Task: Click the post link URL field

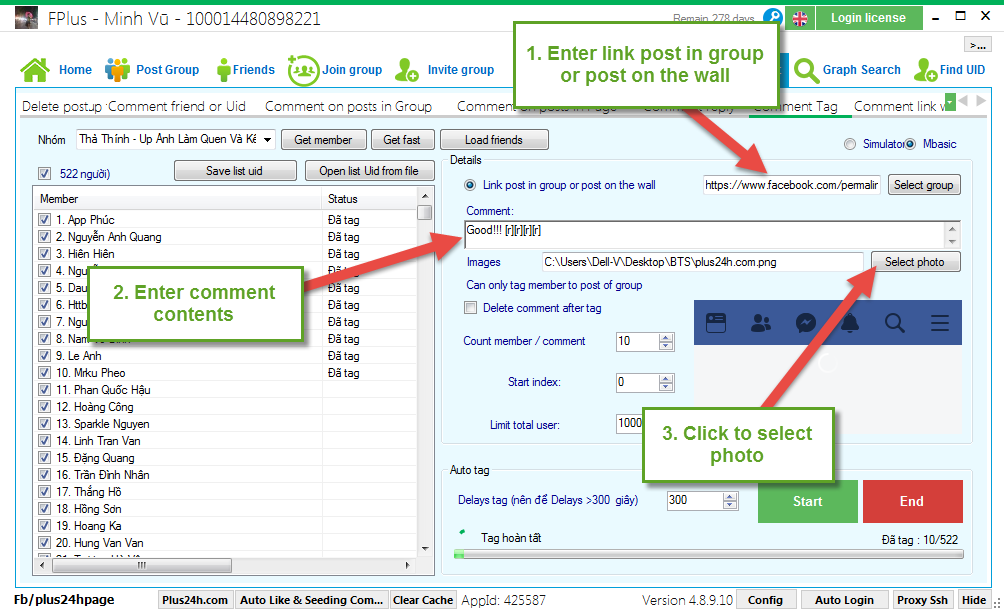Action: click(x=791, y=185)
